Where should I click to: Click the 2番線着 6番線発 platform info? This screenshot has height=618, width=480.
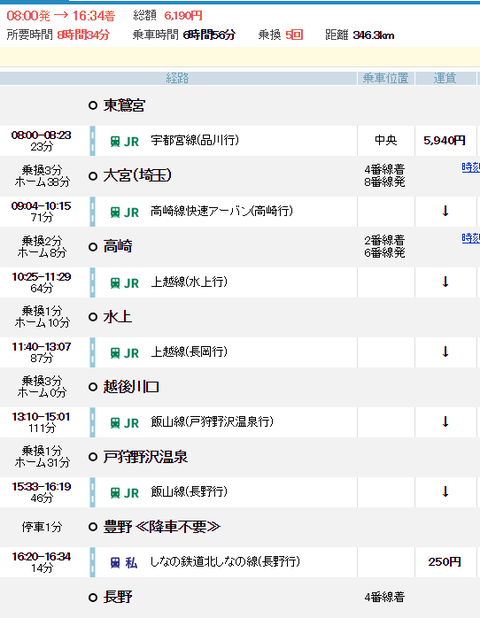385,247
